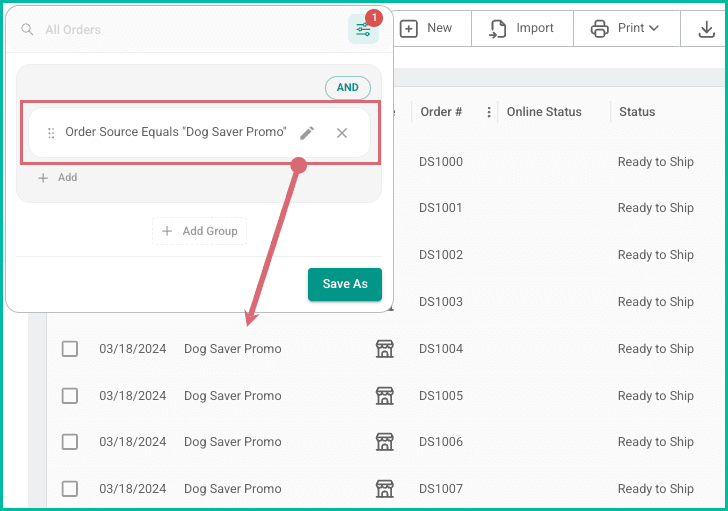Click the Order Source Equals filter text
The height and width of the screenshot is (511, 728).
coord(176,132)
